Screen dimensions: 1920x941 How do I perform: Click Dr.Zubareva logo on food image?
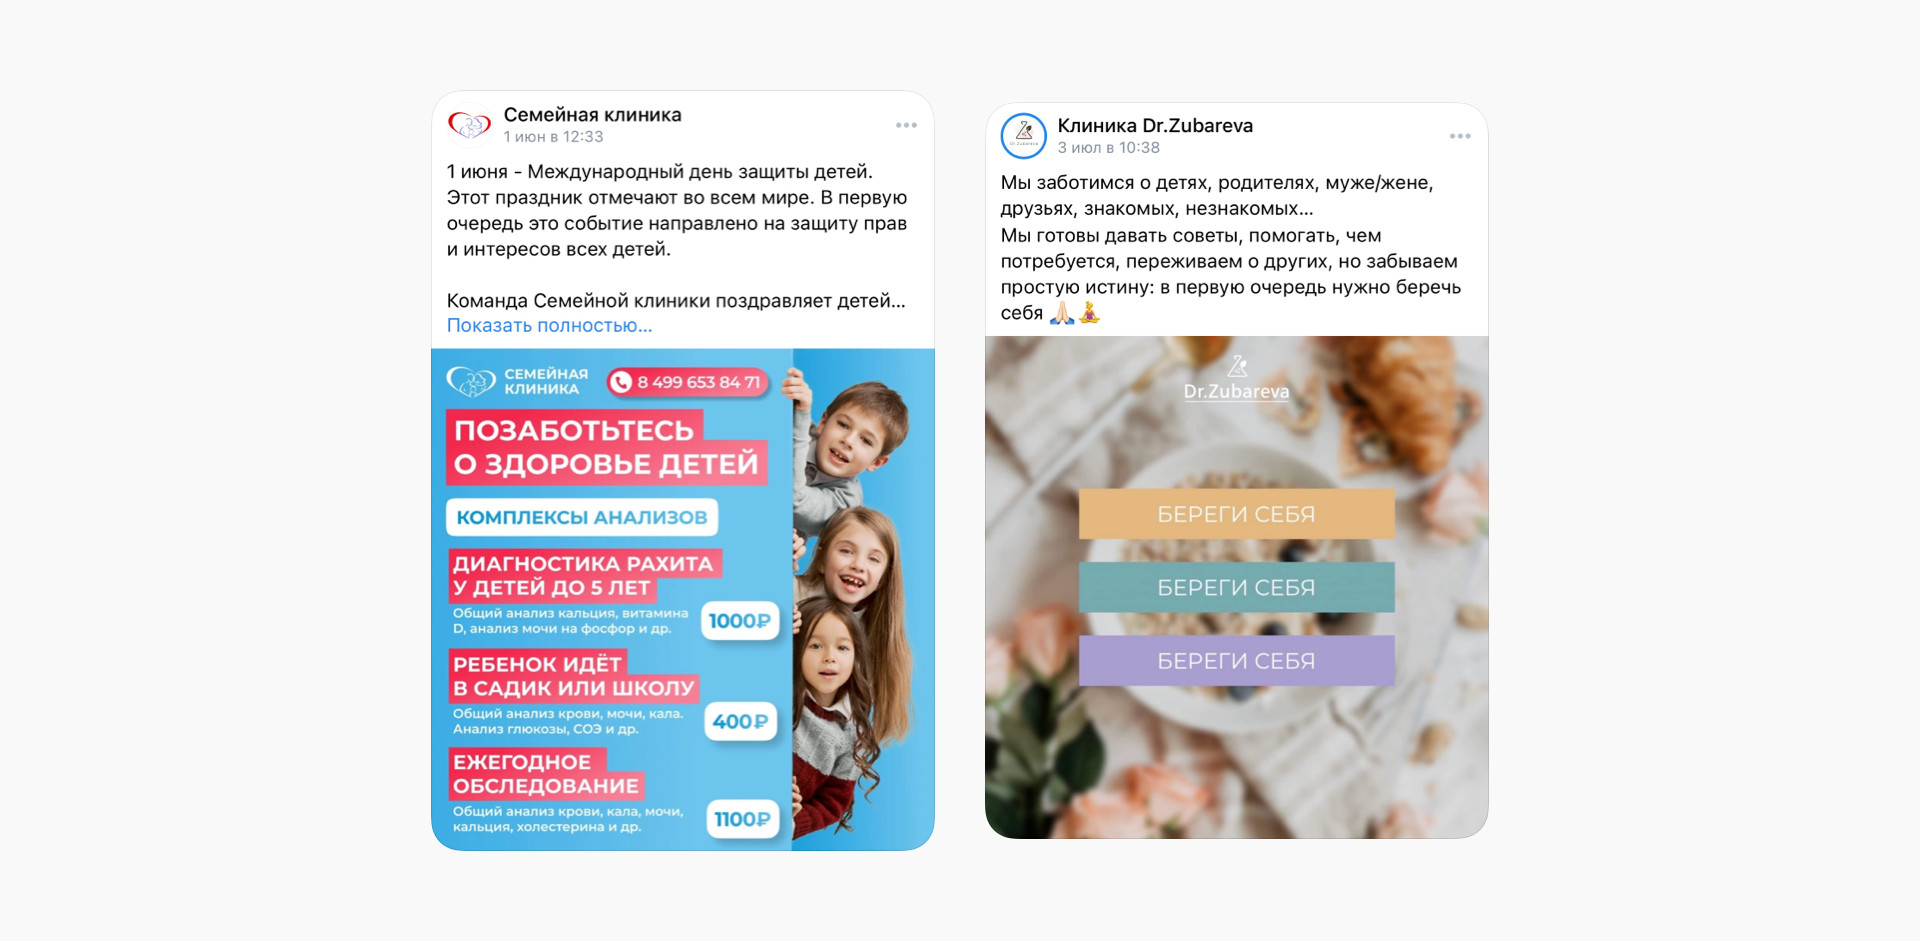[1237, 378]
